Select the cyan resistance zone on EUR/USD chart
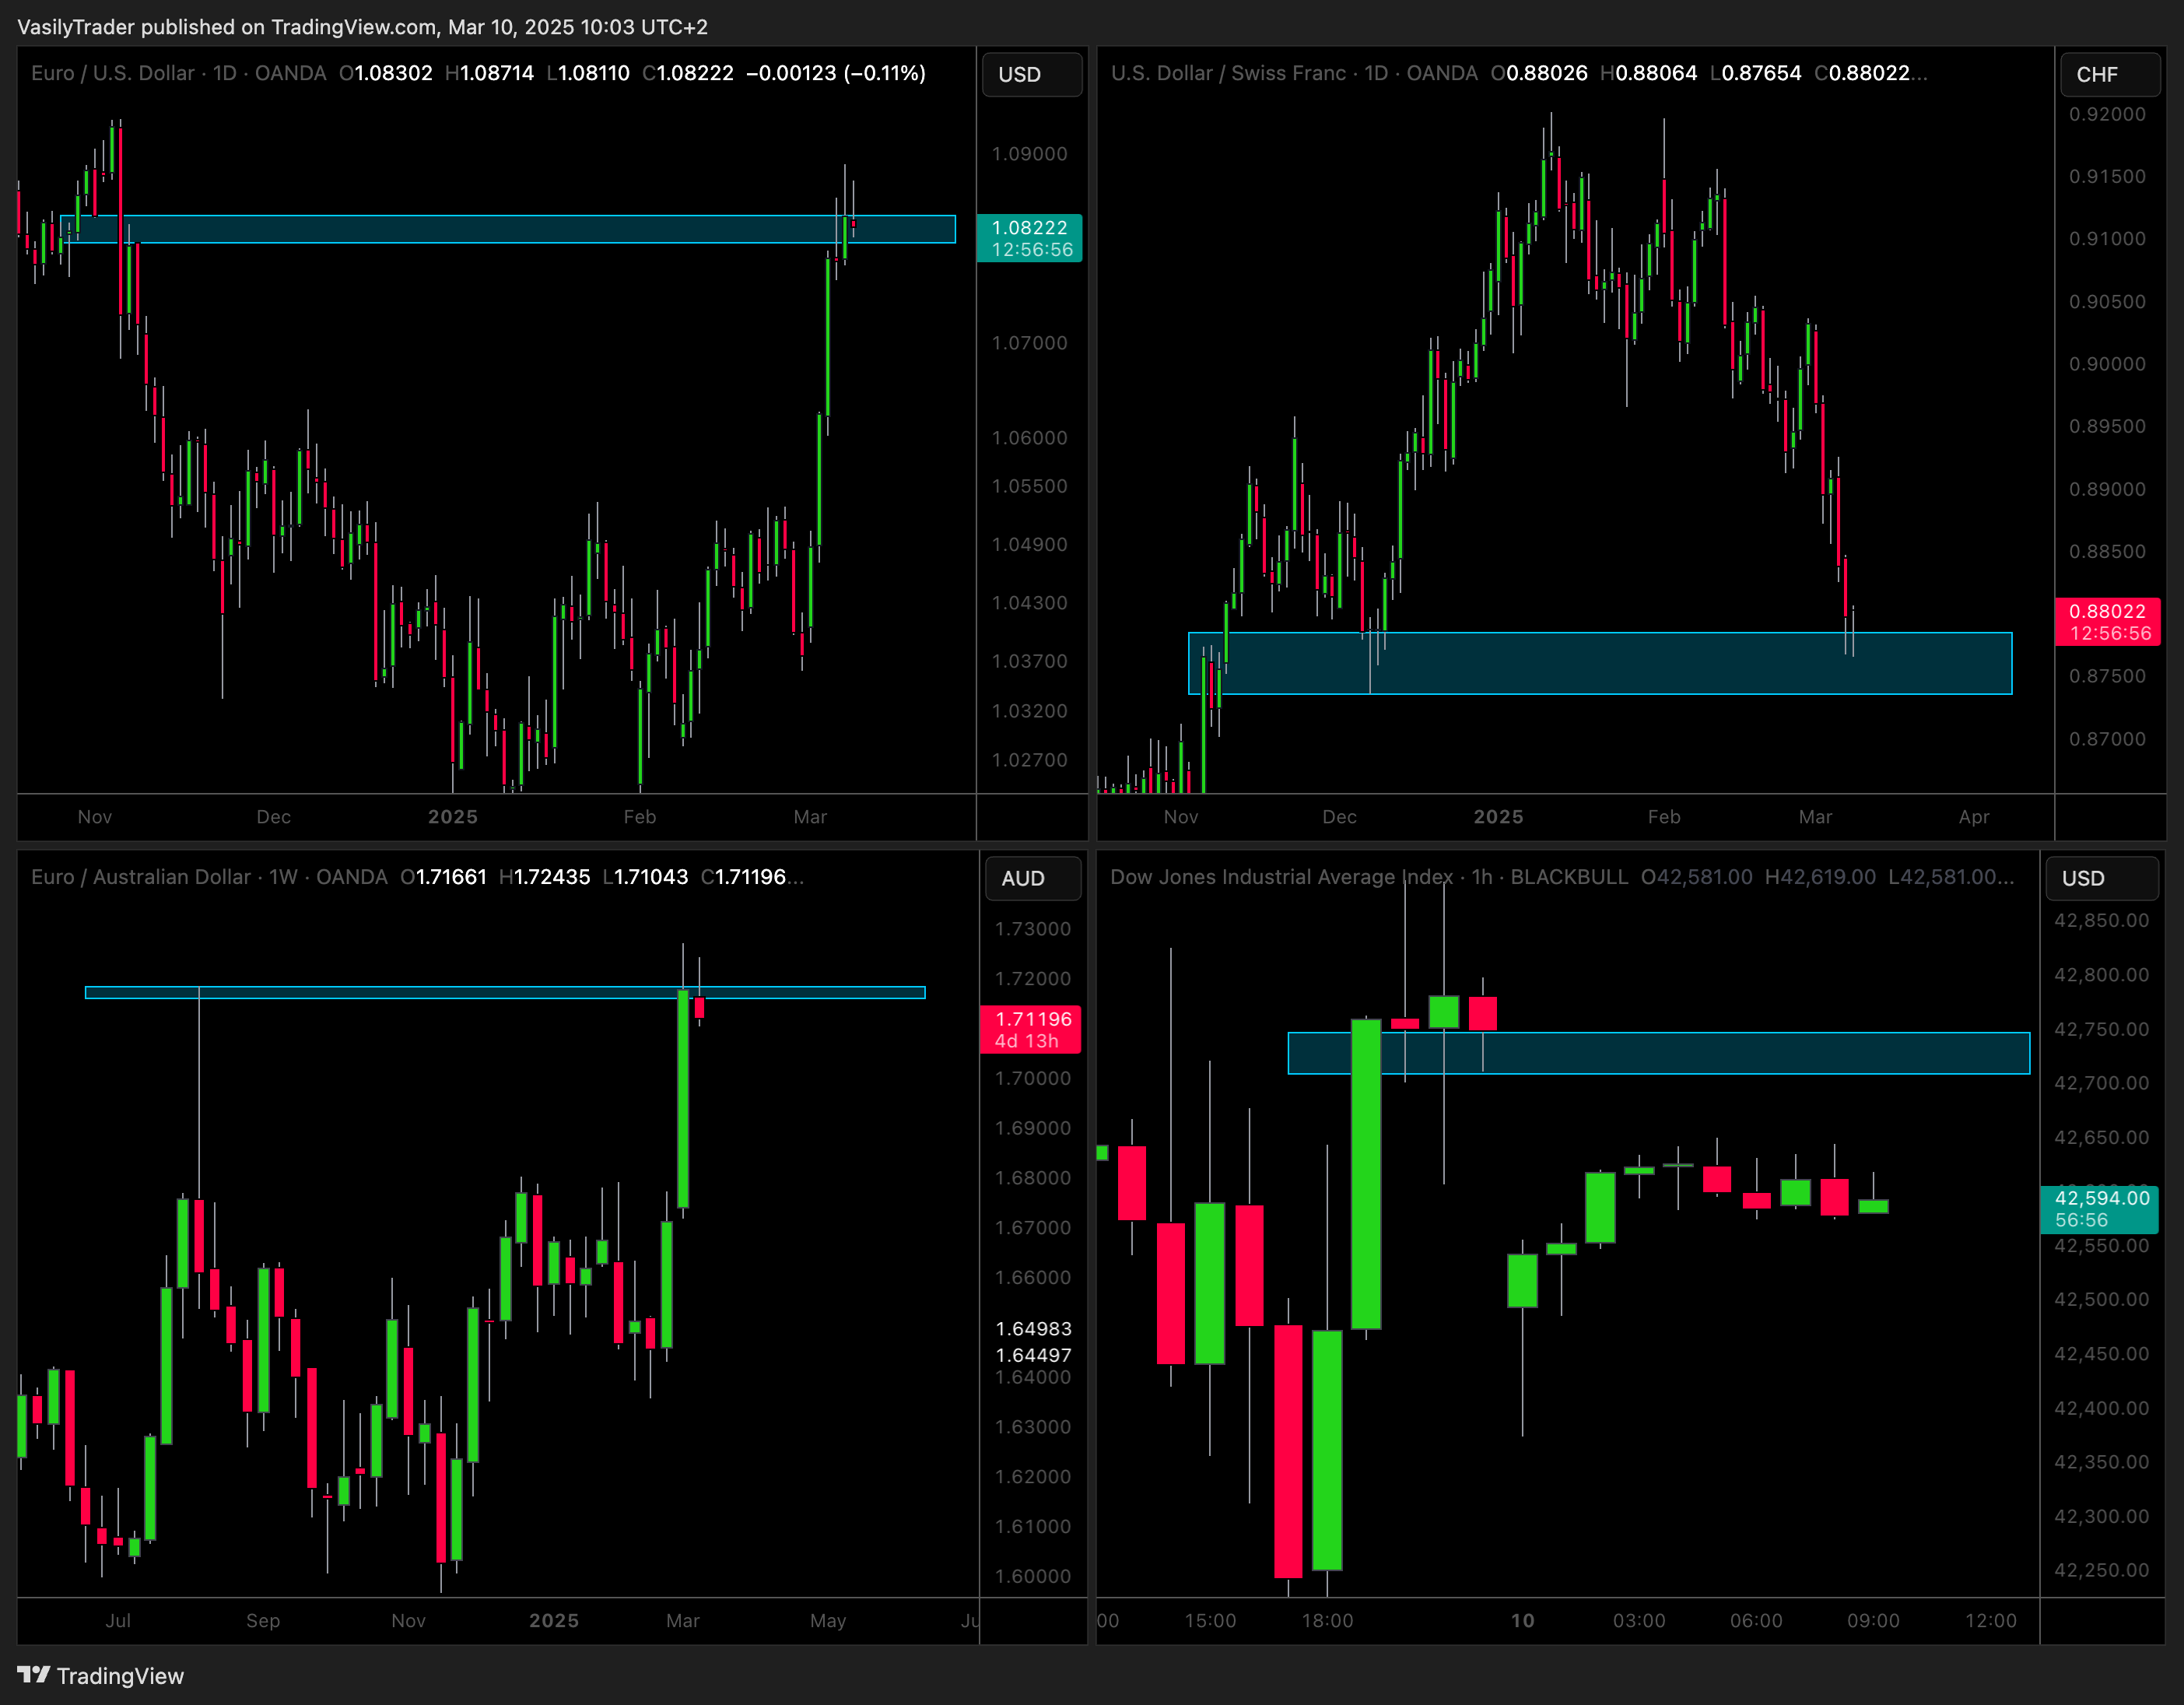Screen dimensions: 2184x1705 pos(508,229)
